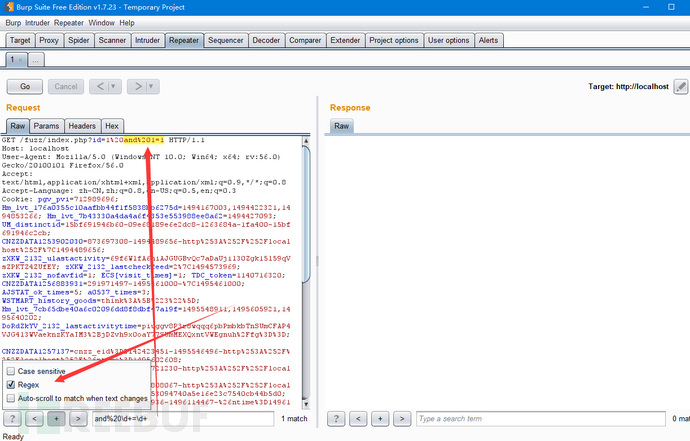Expand the back history dropdown arrow
Image resolution: width=690 pixels, height=441 pixels.
pos(114,87)
